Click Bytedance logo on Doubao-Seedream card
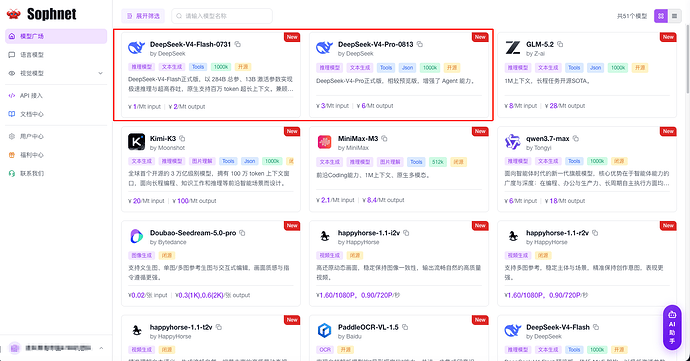 136,236
